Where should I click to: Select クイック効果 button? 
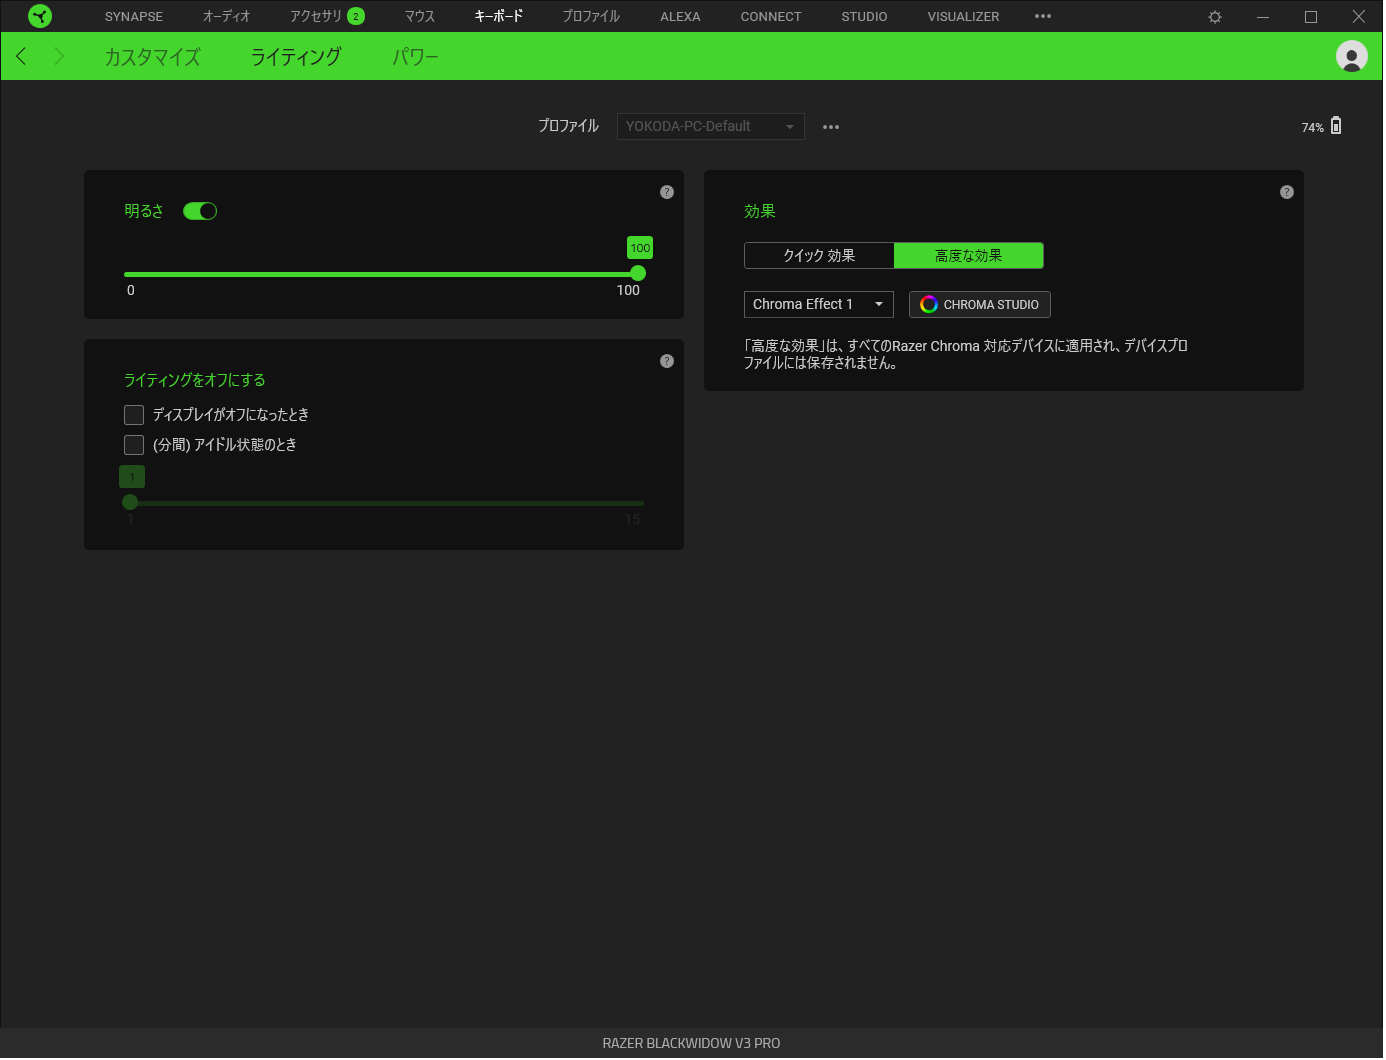tap(819, 256)
